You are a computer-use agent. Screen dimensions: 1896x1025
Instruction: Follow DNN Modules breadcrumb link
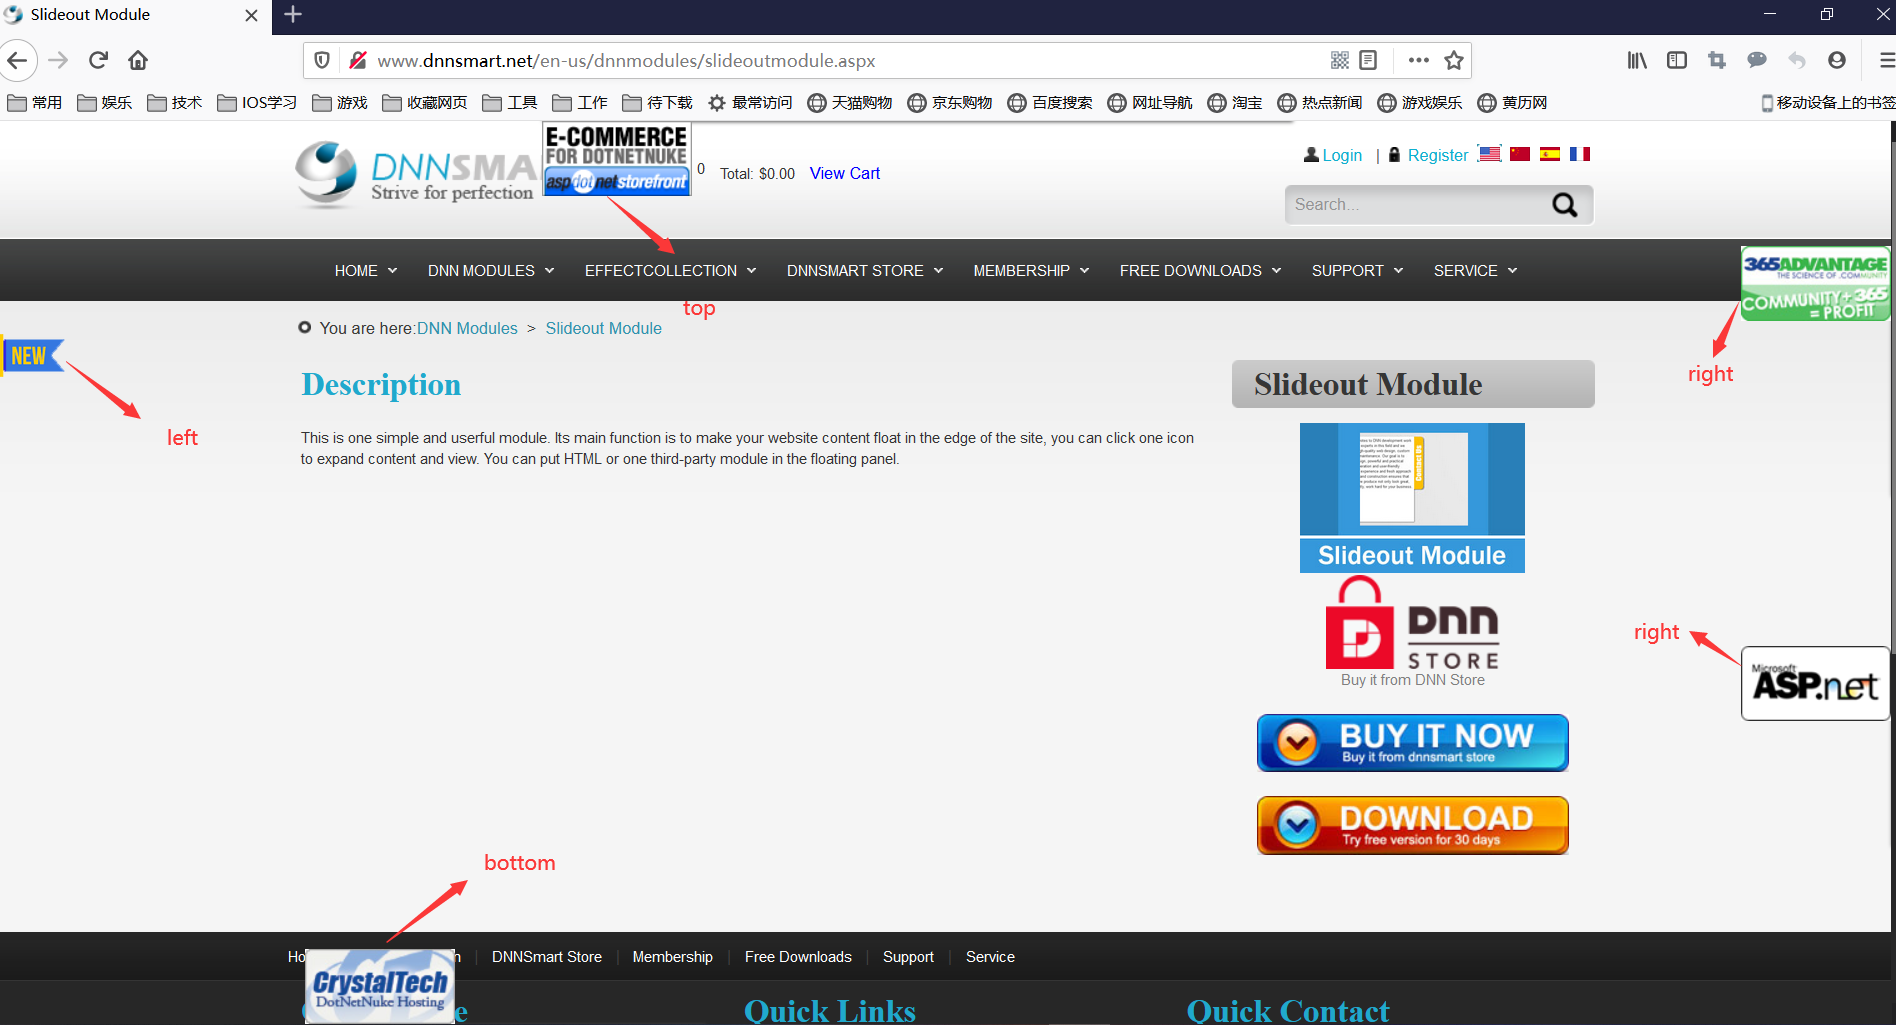467,328
